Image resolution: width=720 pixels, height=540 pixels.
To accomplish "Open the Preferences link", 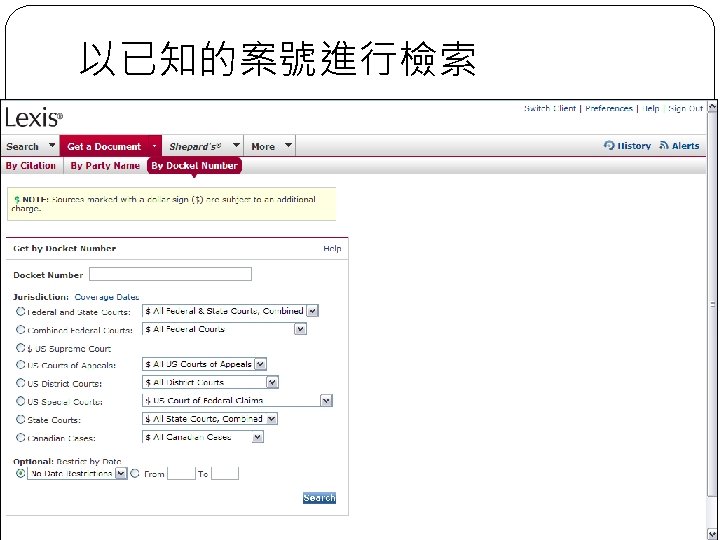I will pyautogui.click(x=609, y=109).
